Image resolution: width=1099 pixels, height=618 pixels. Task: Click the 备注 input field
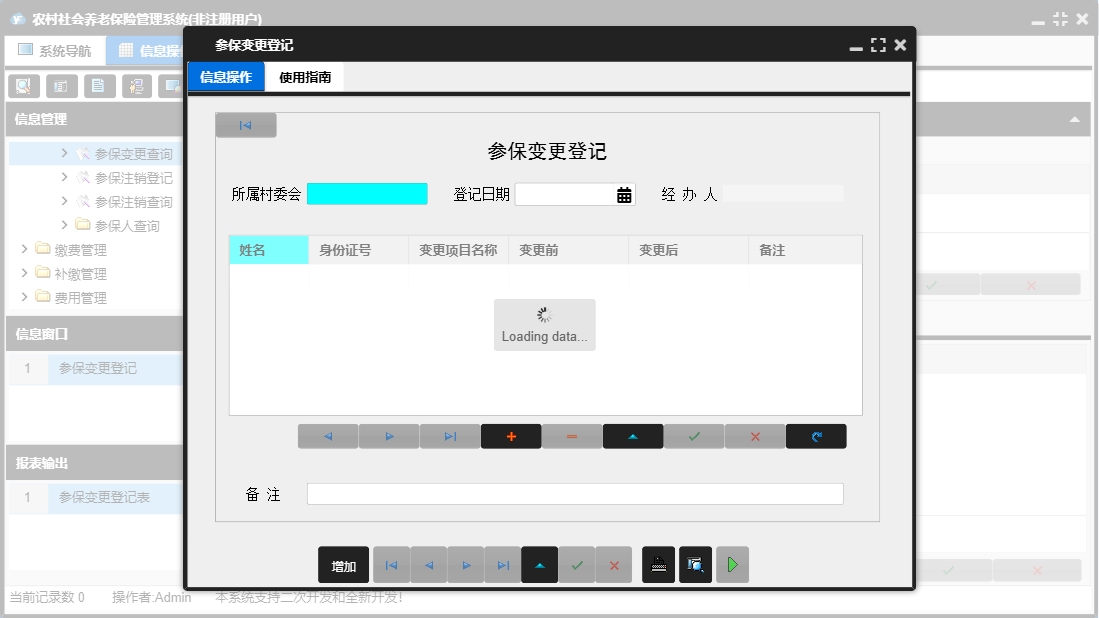point(575,493)
